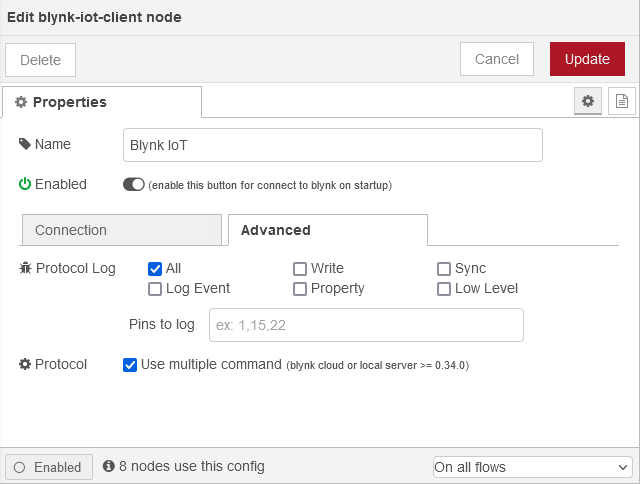Uncheck Use multiple command checkbox
This screenshot has height=484, width=640.
(x=130, y=365)
